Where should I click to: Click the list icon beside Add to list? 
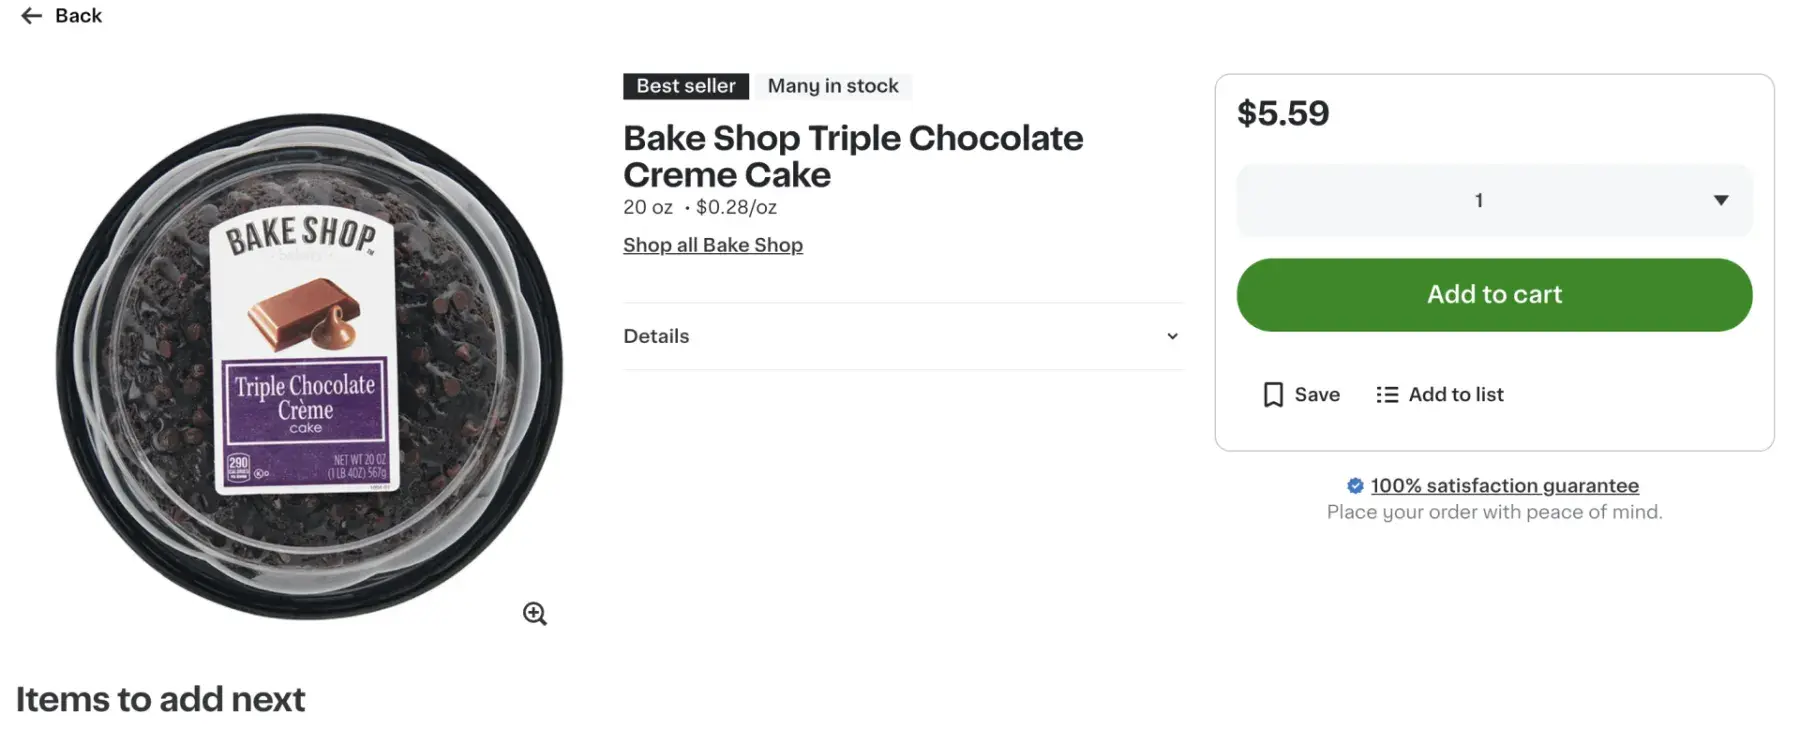[1386, 395]
